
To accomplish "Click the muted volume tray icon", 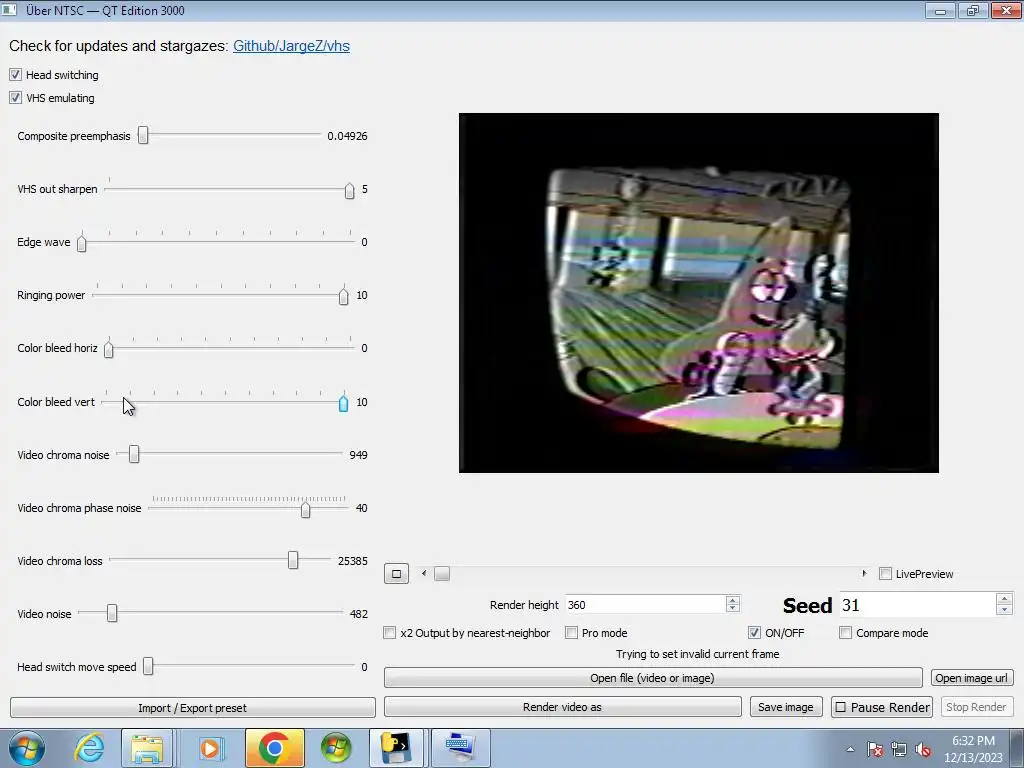I will point(923,749).
